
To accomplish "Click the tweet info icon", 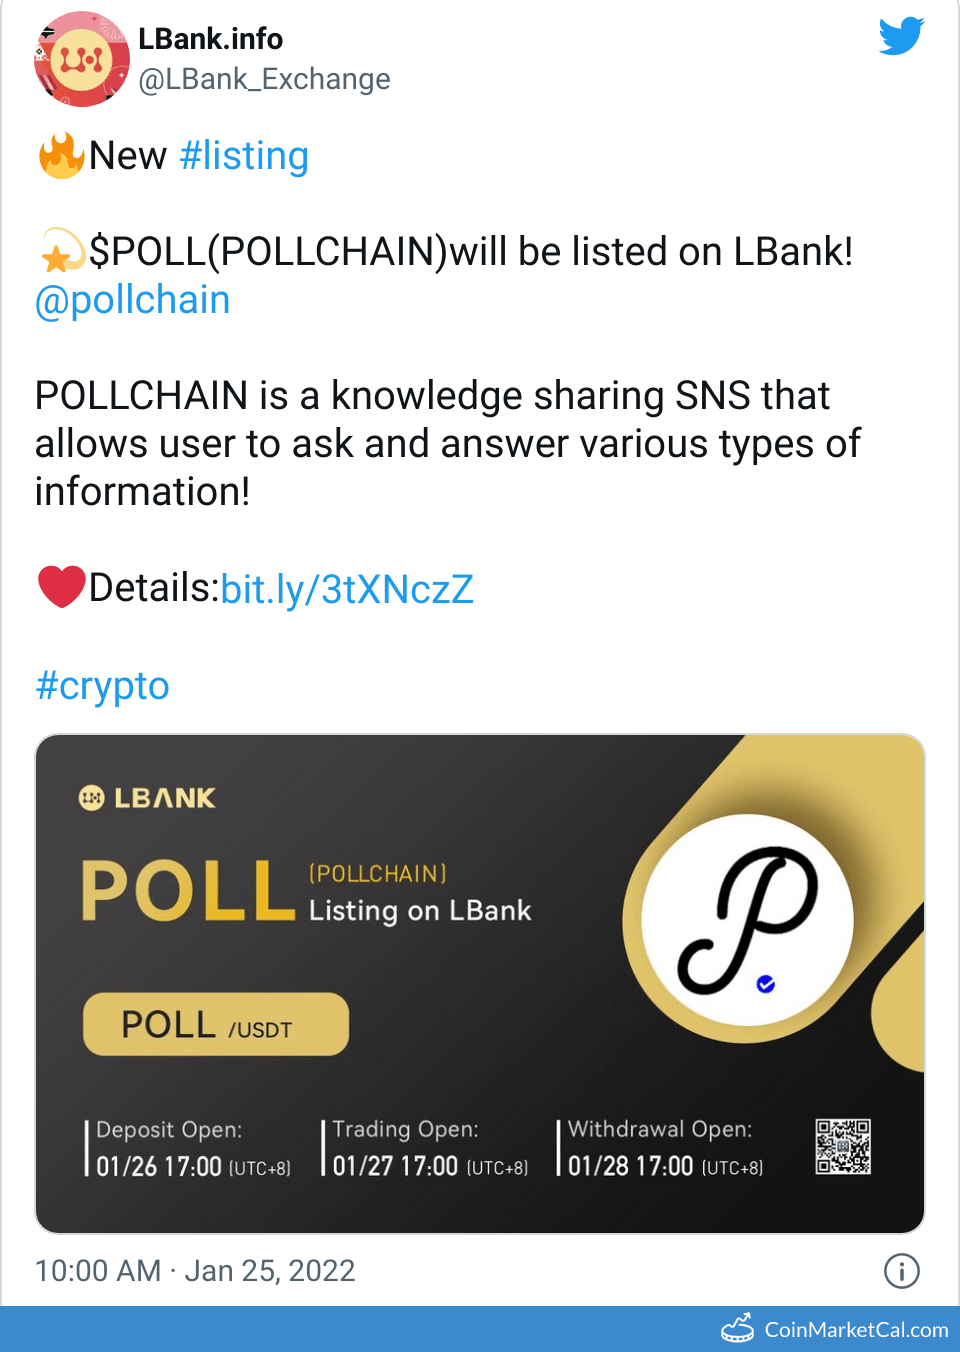I will (x=901, y=1271).
